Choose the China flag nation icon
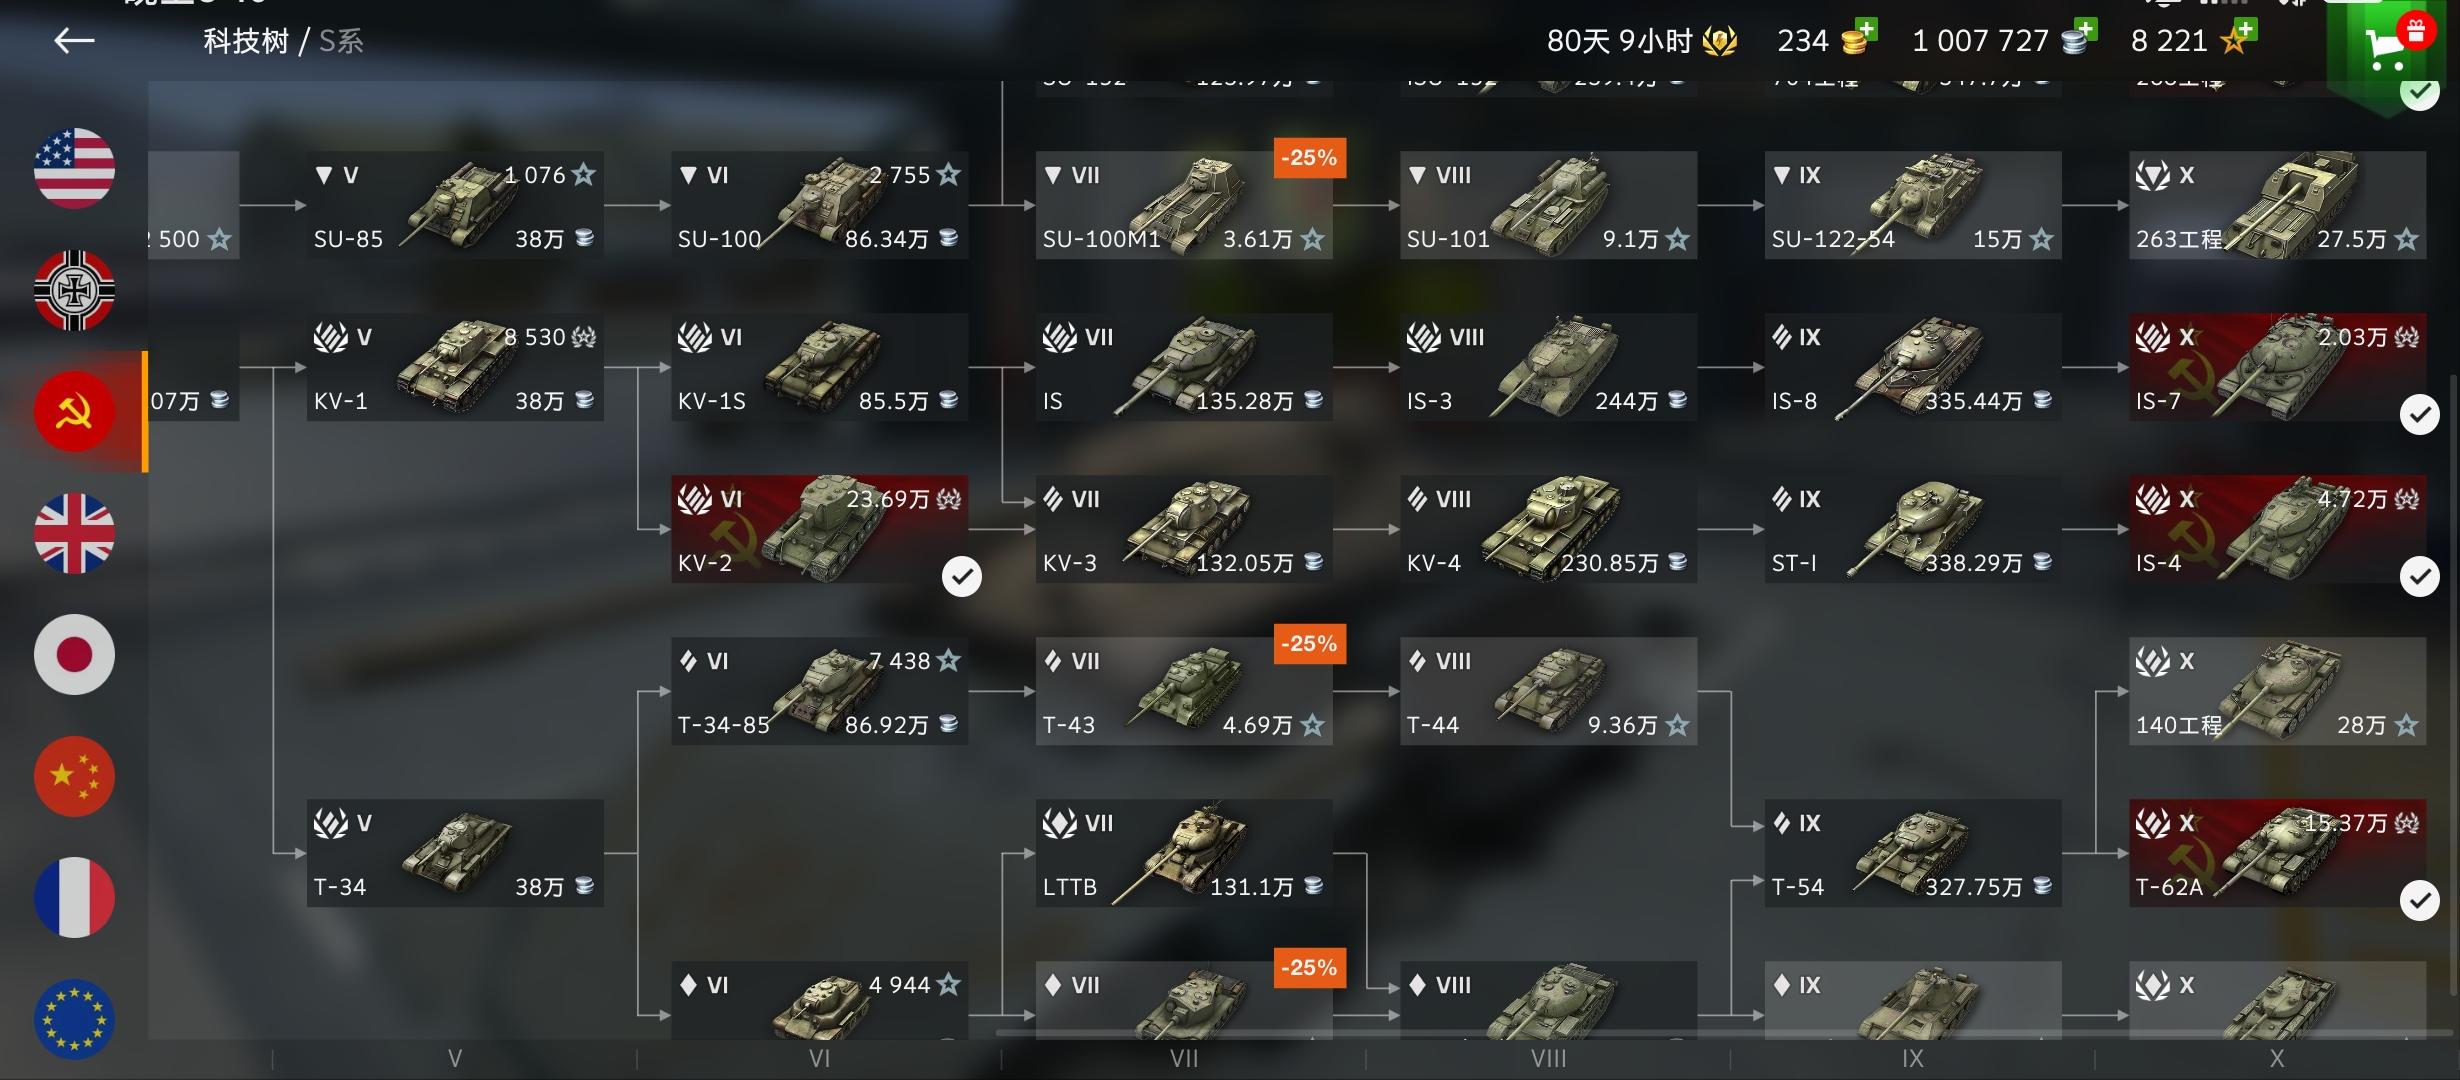The width and height of the screenshot is (2460, 1080). pos(74,776)
